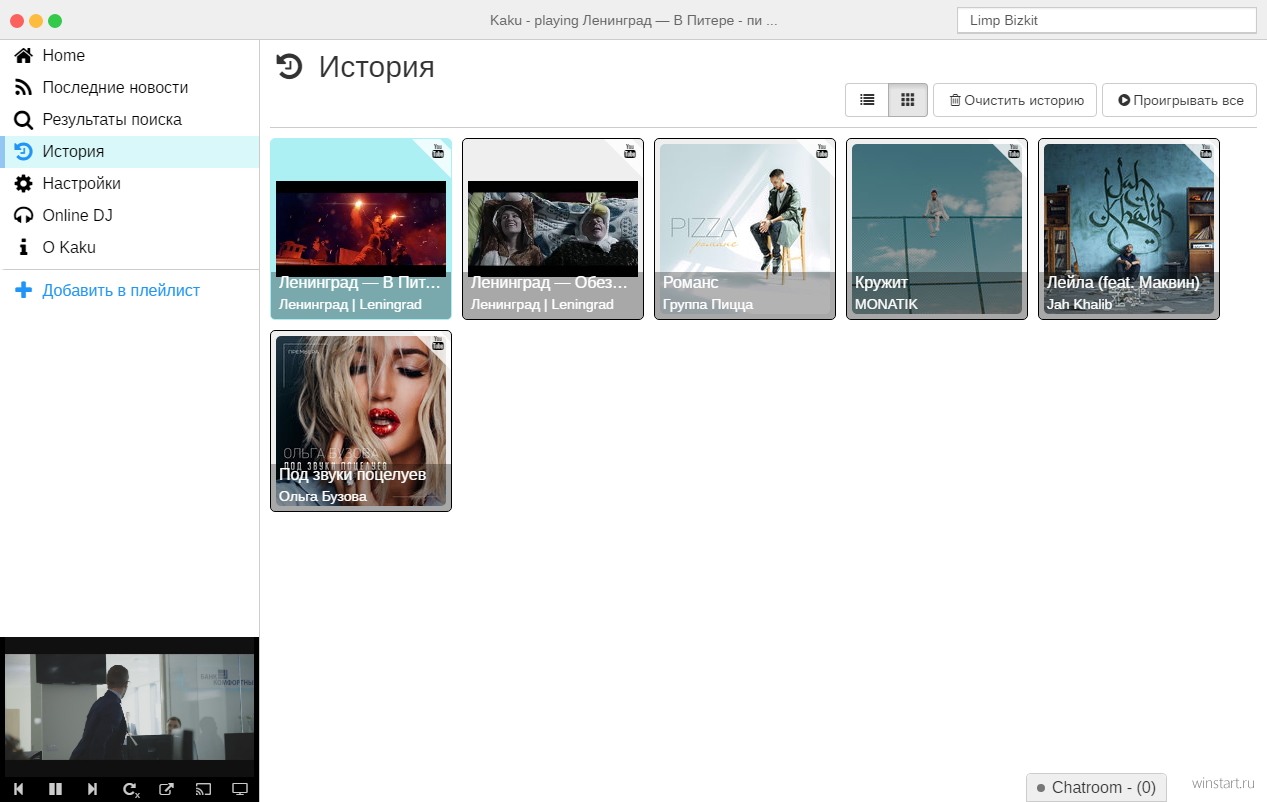Play the Романс track by Группа Пицца
Viewport: 1267px width, 802px height.
click(745, 229)
